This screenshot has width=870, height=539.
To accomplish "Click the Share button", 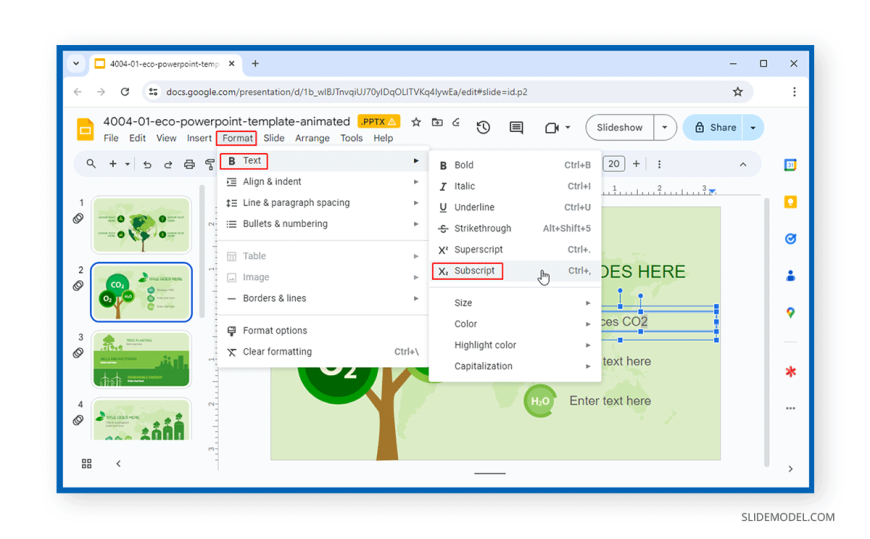I will [715, 128].
